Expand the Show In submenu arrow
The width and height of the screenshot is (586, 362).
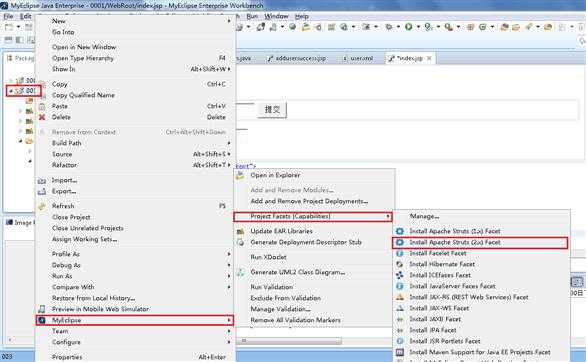coord(229,69)
